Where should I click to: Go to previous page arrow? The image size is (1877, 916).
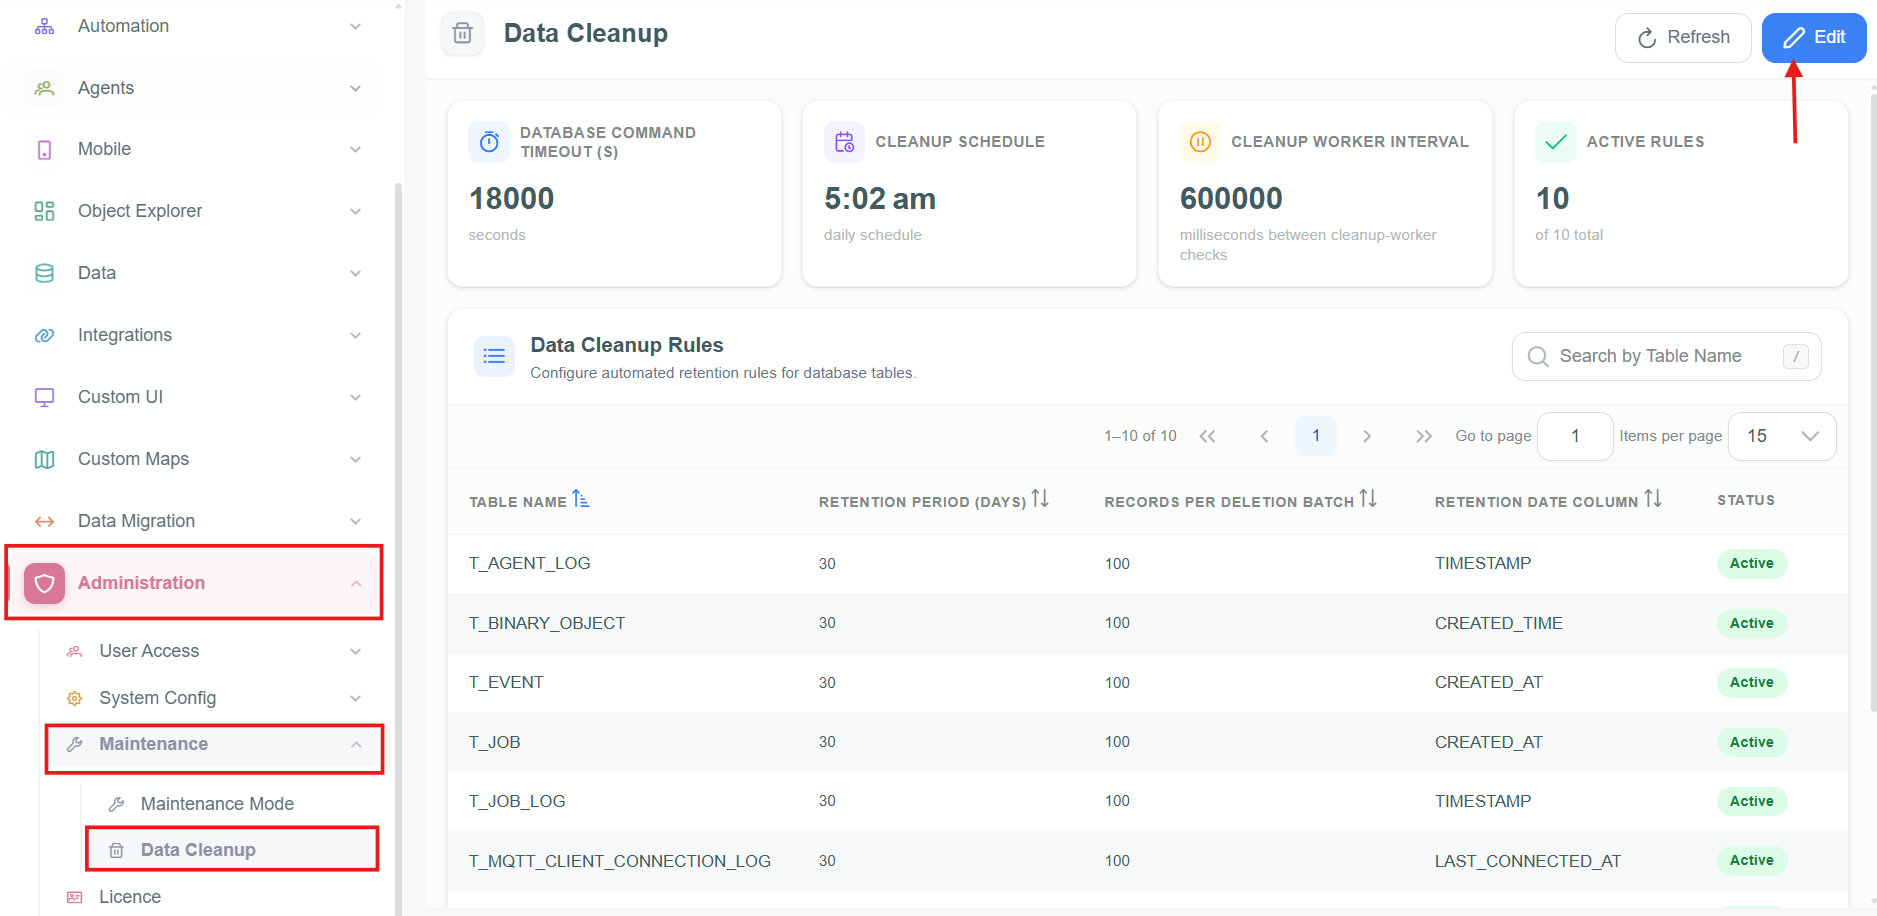pos(1264,436)
